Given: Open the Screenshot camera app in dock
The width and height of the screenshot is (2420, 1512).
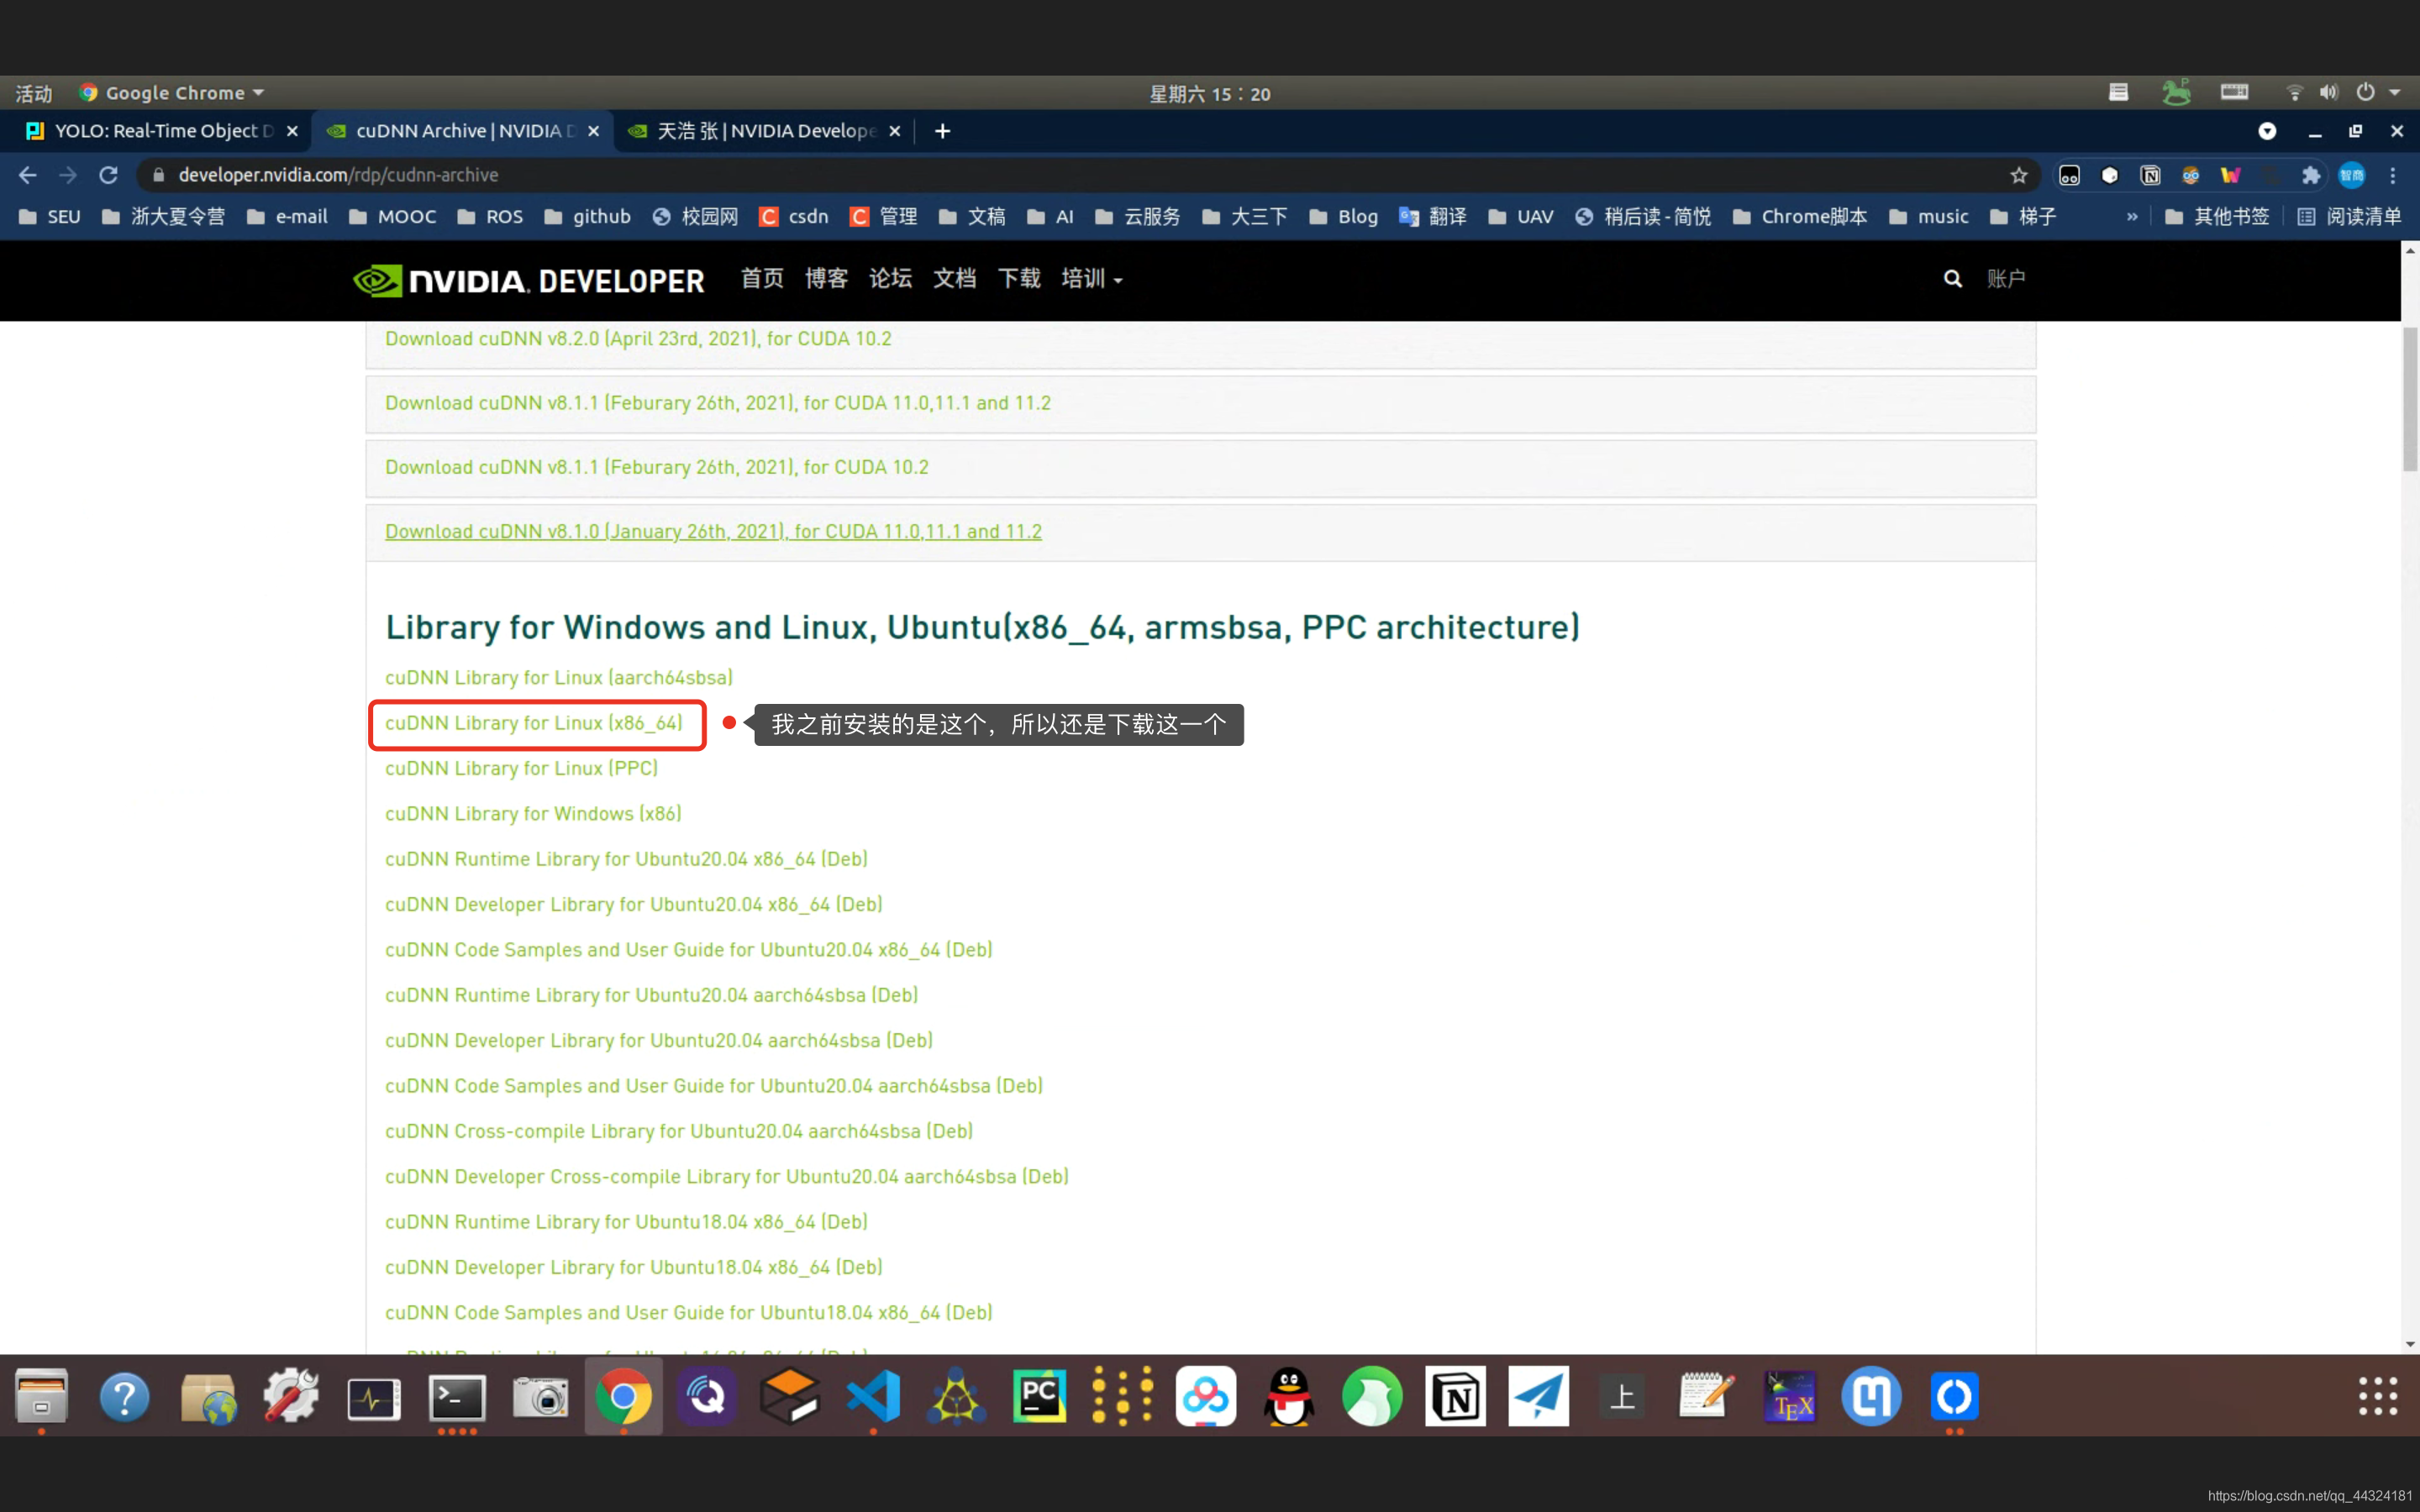Looking at the screenshot, I should pyautogui.click(x=540, y=1396).
